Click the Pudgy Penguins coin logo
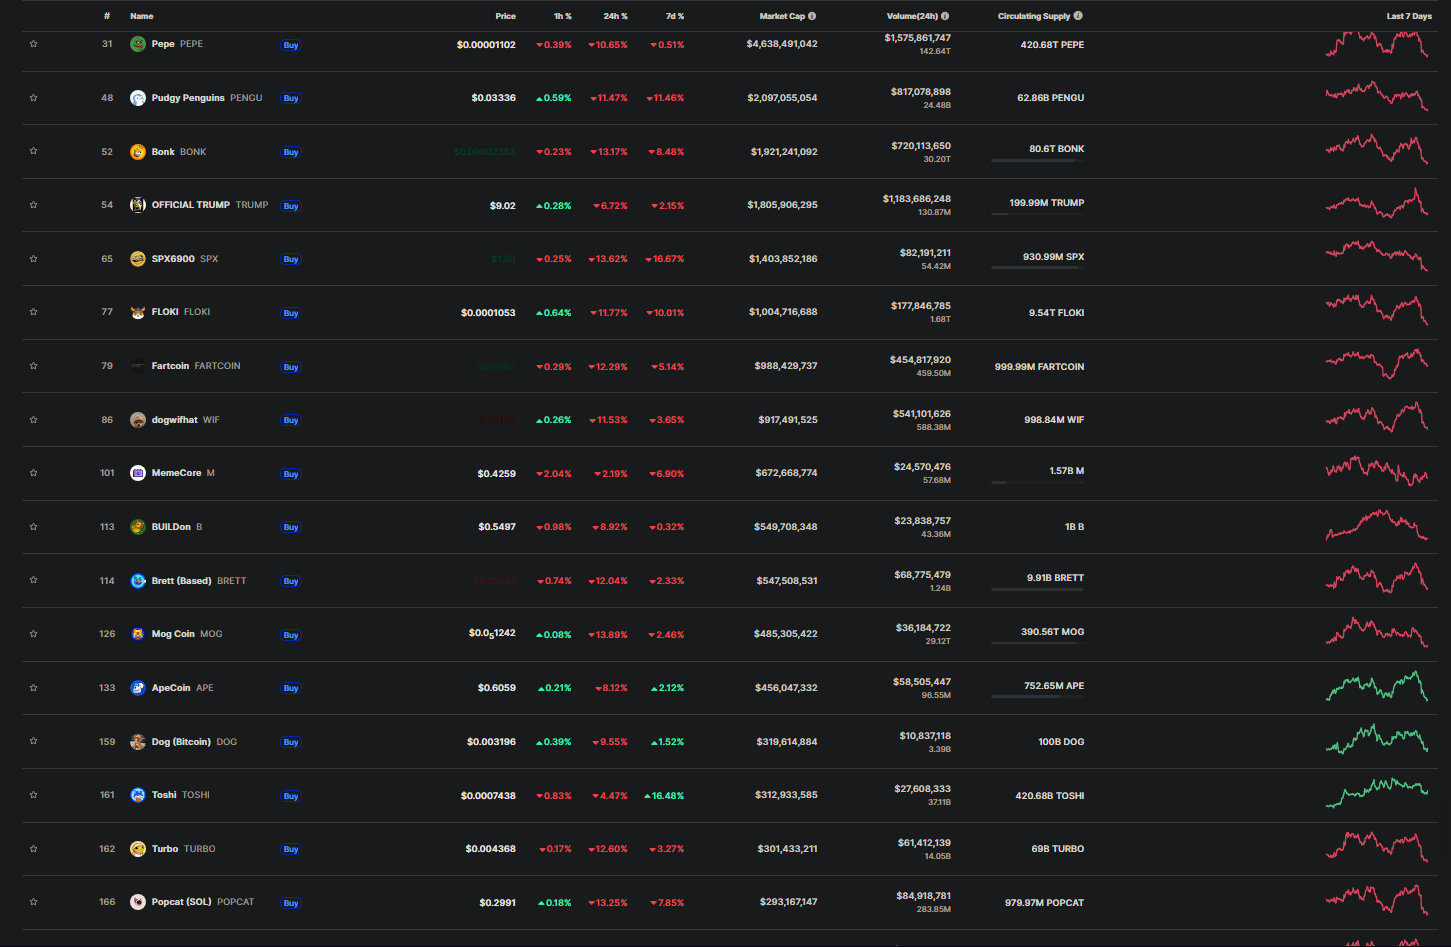 [x=138, y=98]
